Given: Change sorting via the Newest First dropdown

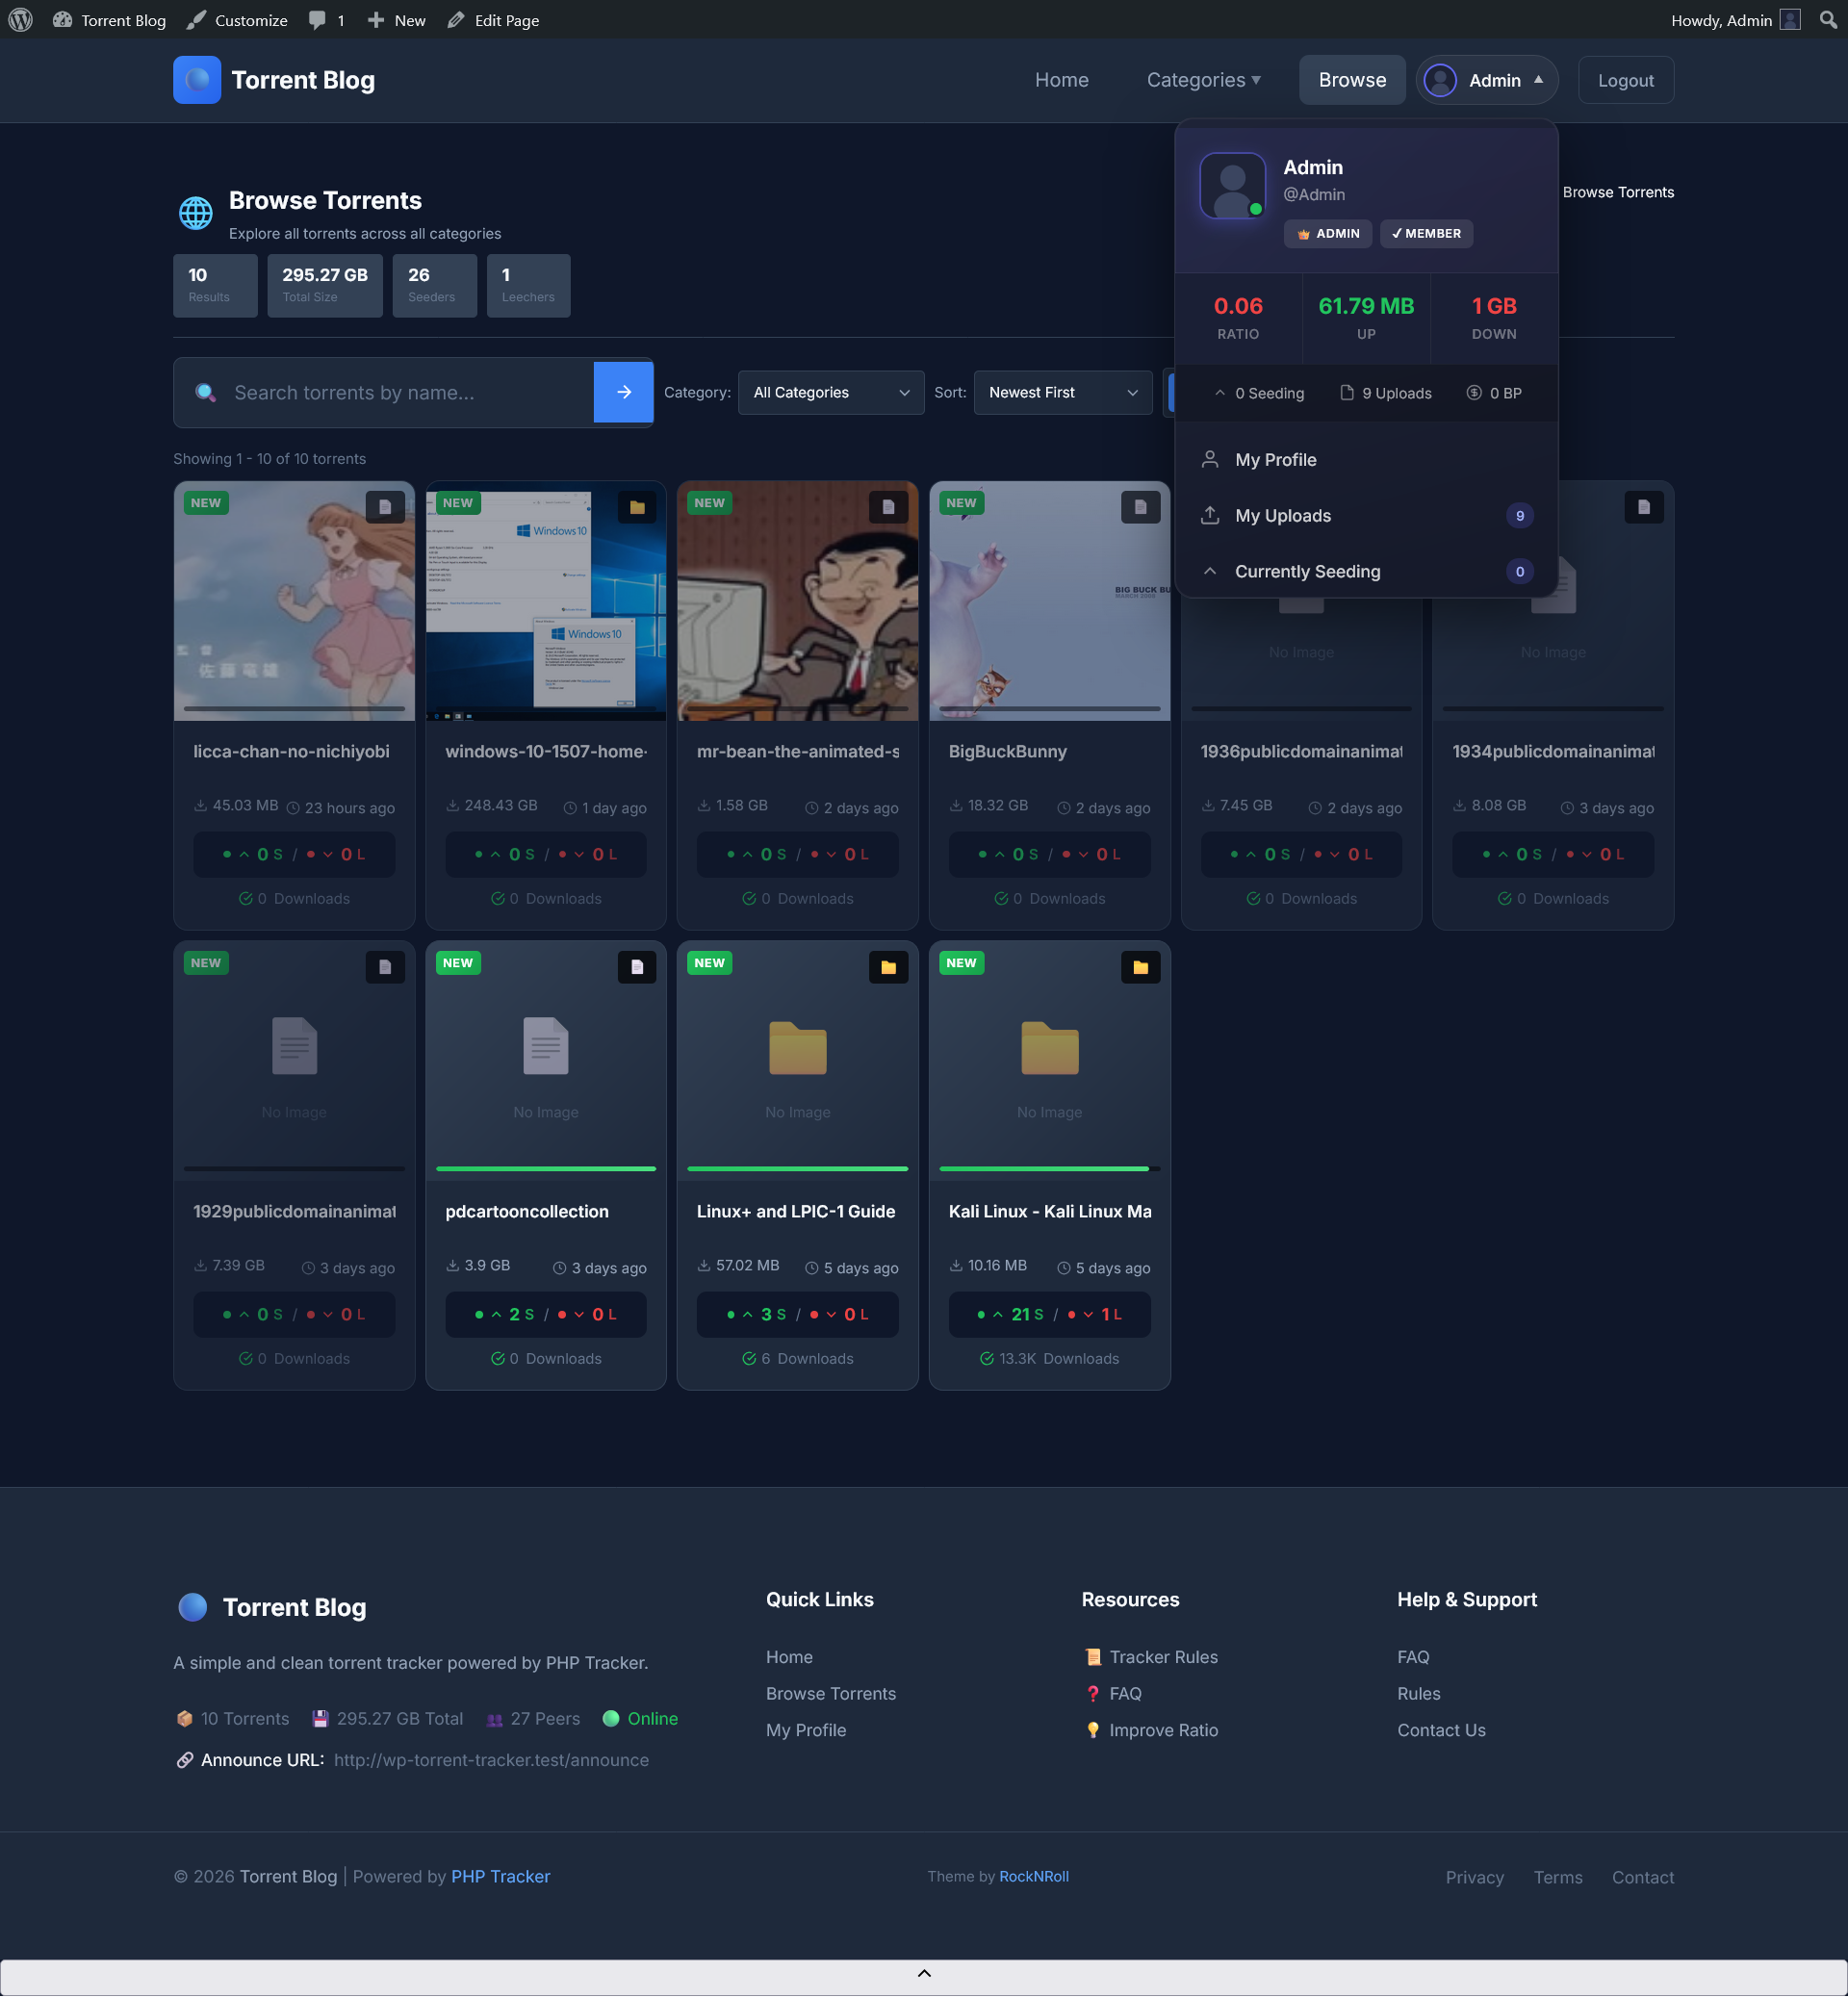Looking at the screenshot, I should (x=1062, y=392).
